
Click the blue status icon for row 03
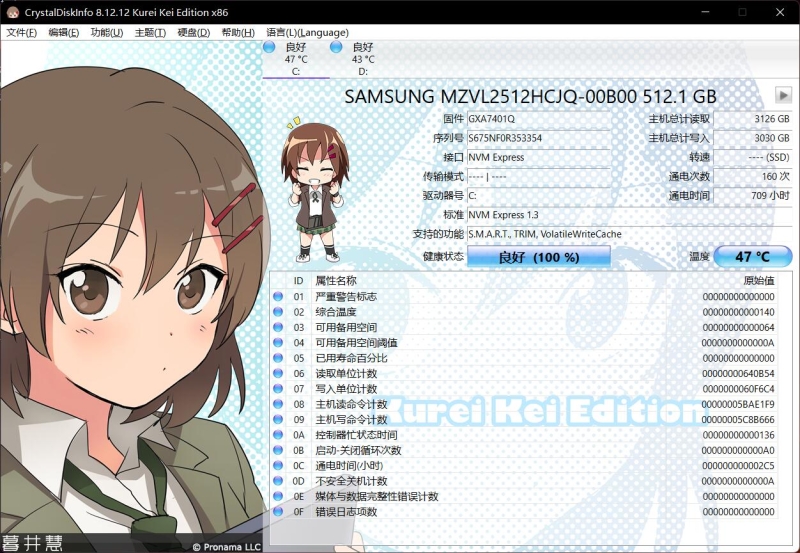point(278,327)
